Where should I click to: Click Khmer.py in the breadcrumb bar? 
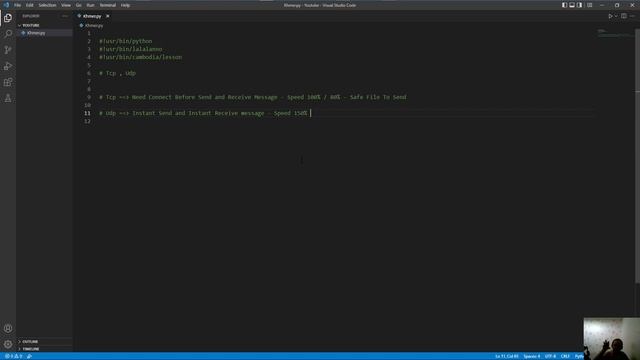coord(93,26)
